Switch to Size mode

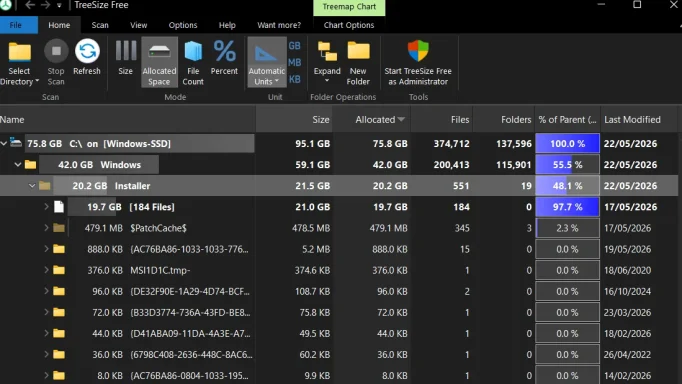pos(126,57)
